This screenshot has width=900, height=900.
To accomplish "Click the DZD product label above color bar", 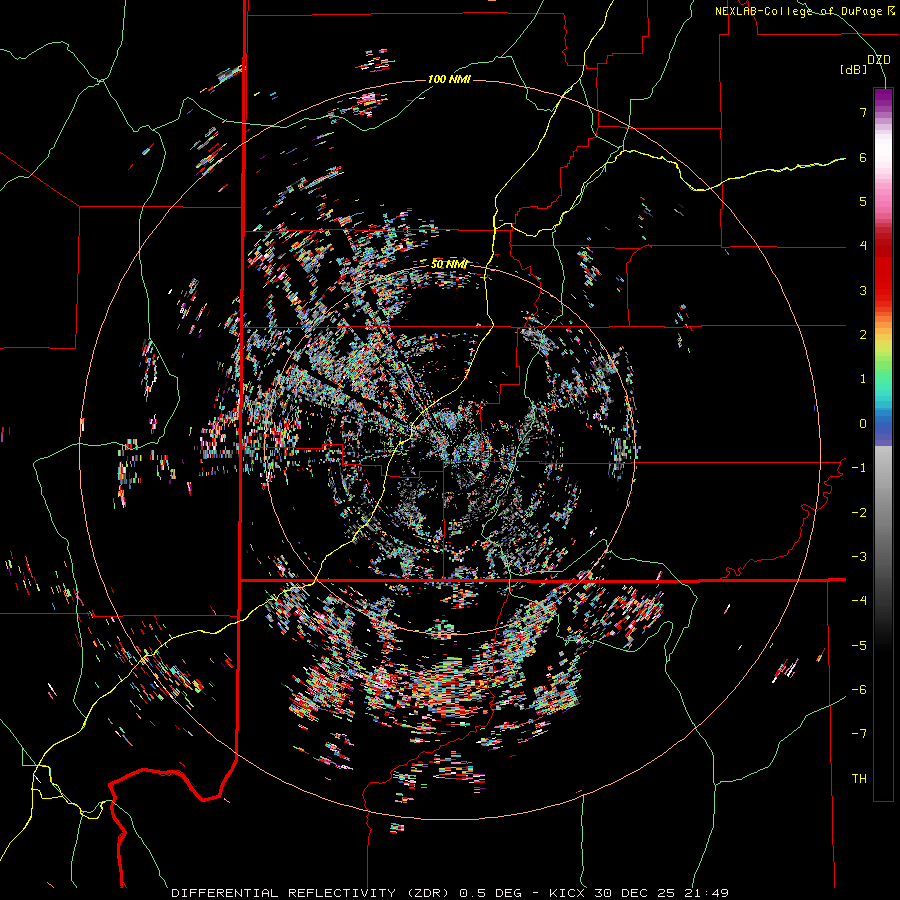I will pyautogui.click(x=879, y=60).
